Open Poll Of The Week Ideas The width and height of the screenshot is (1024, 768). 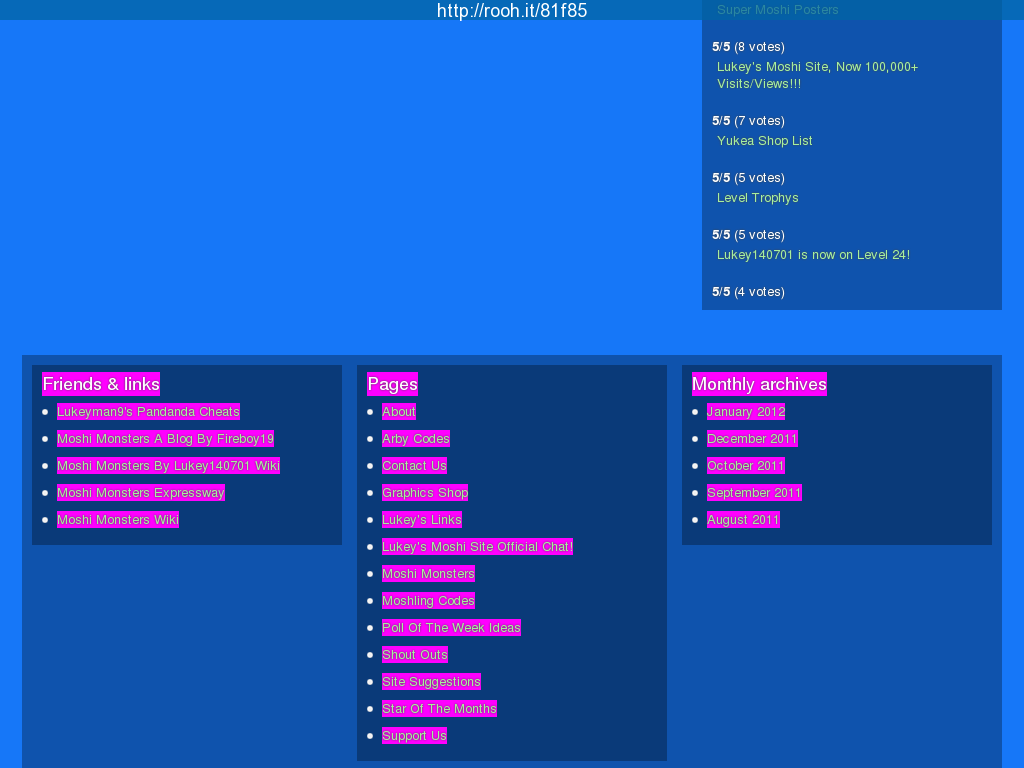451,628
